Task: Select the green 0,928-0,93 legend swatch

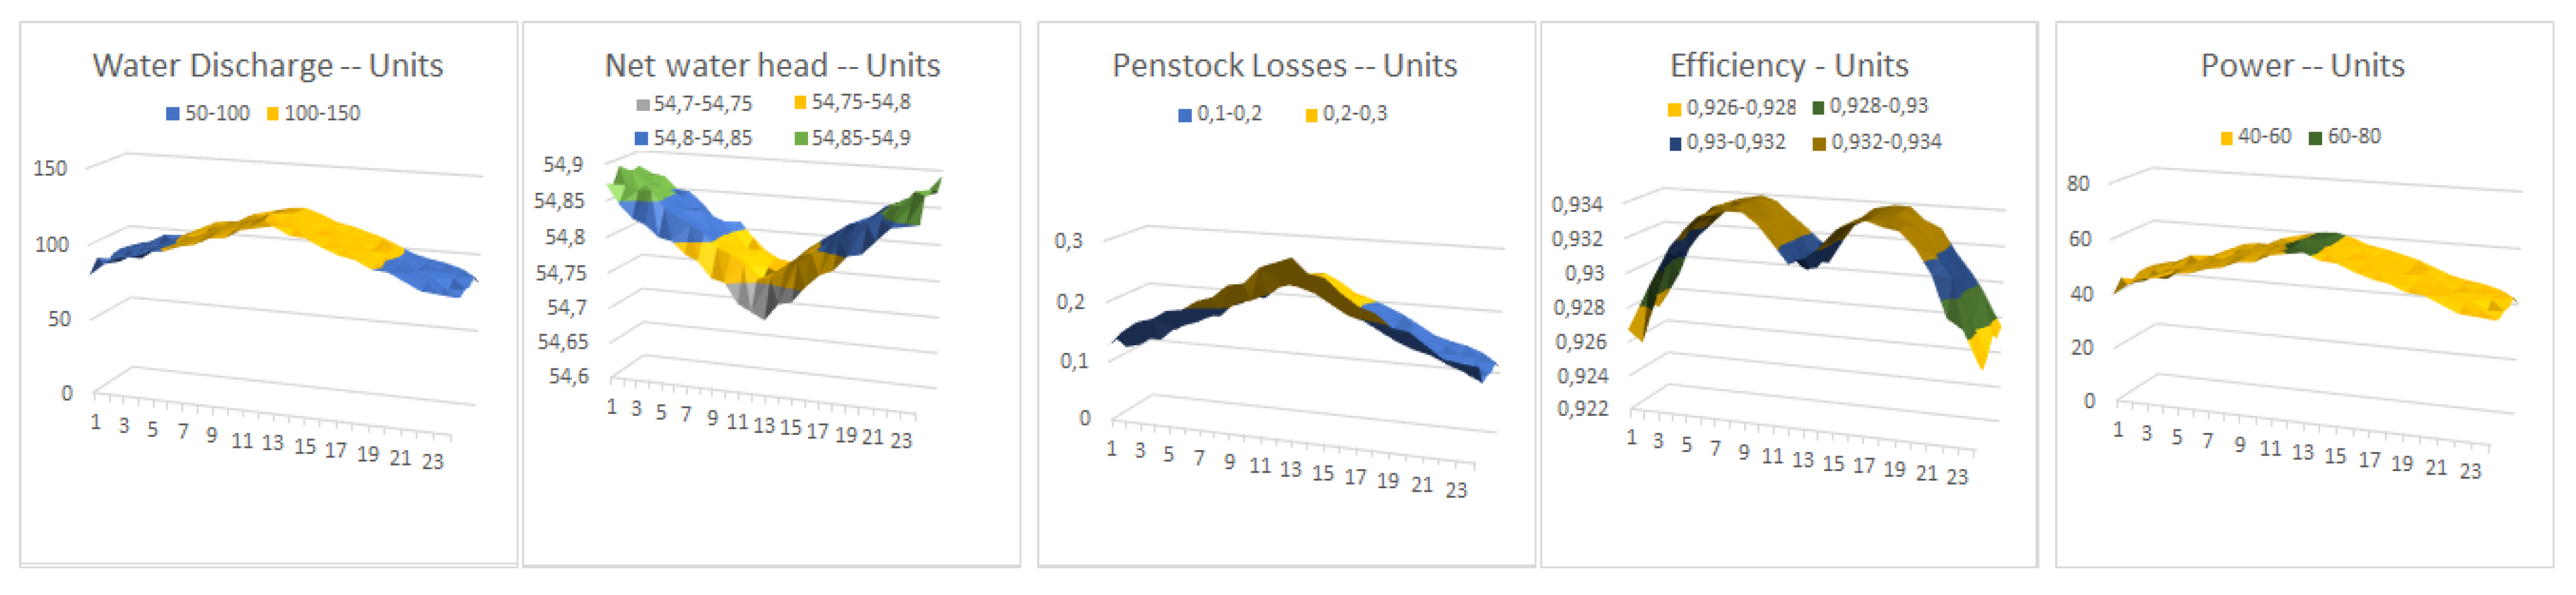Action: (x=1818, y=107)
